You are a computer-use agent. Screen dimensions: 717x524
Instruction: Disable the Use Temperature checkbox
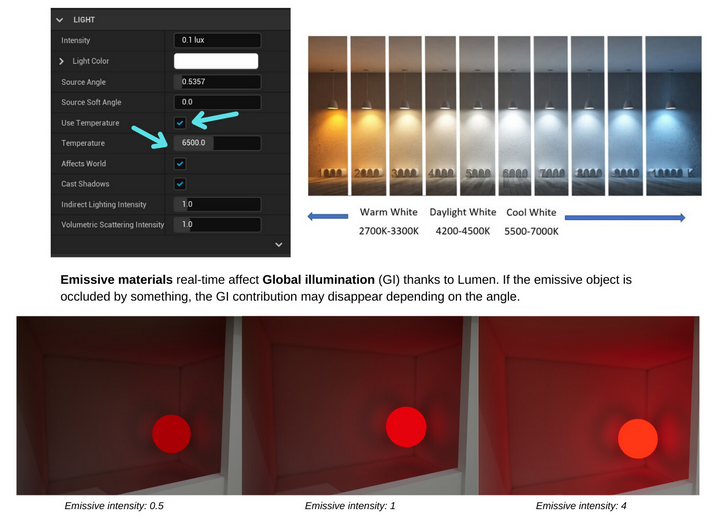click(x=180, y=123)
